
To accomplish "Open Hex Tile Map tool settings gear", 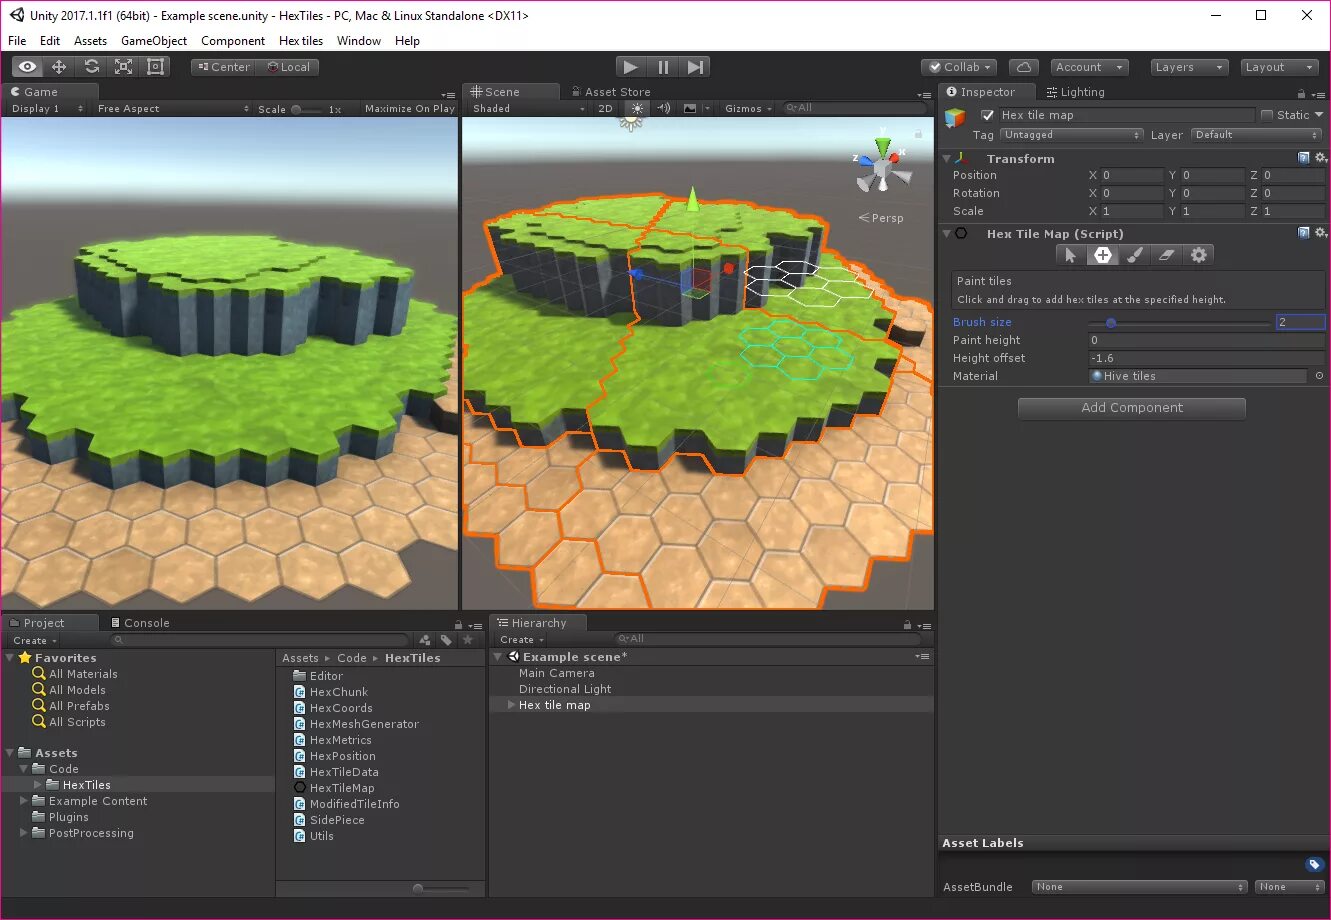I will tap(1199, 255).
